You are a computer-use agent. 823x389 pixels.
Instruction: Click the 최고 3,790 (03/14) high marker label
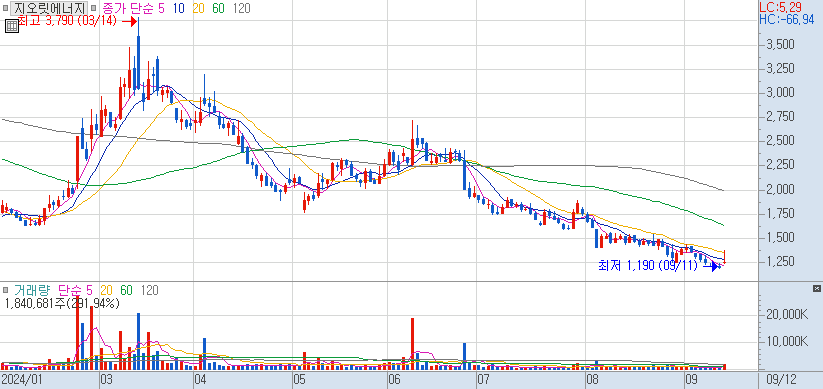pyautogui.click(x=67, y=22)
